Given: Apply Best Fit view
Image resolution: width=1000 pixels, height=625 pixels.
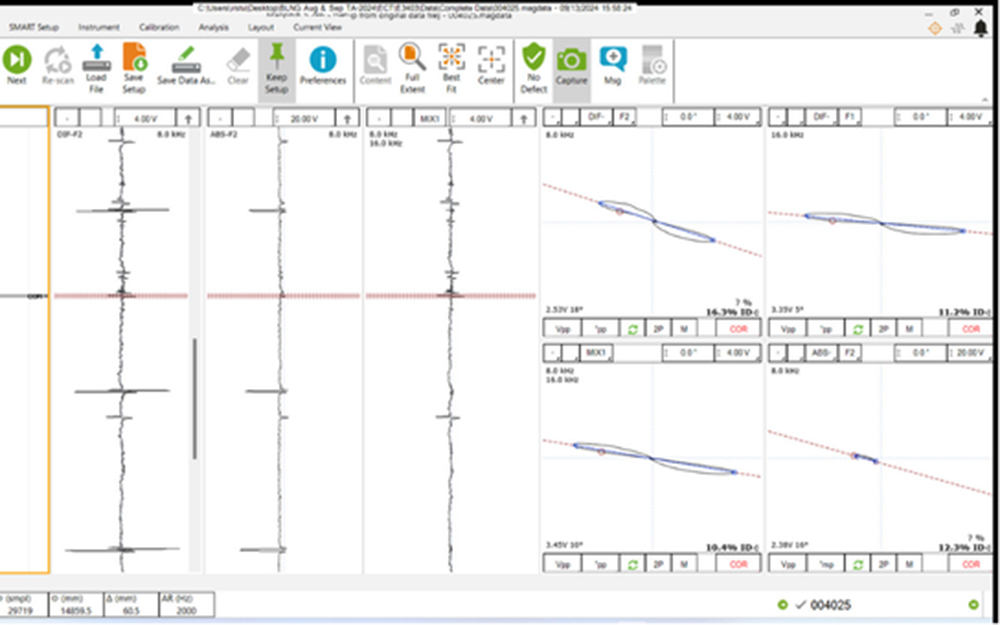Looking at the screenshot, I should click(x=452, y=64).
